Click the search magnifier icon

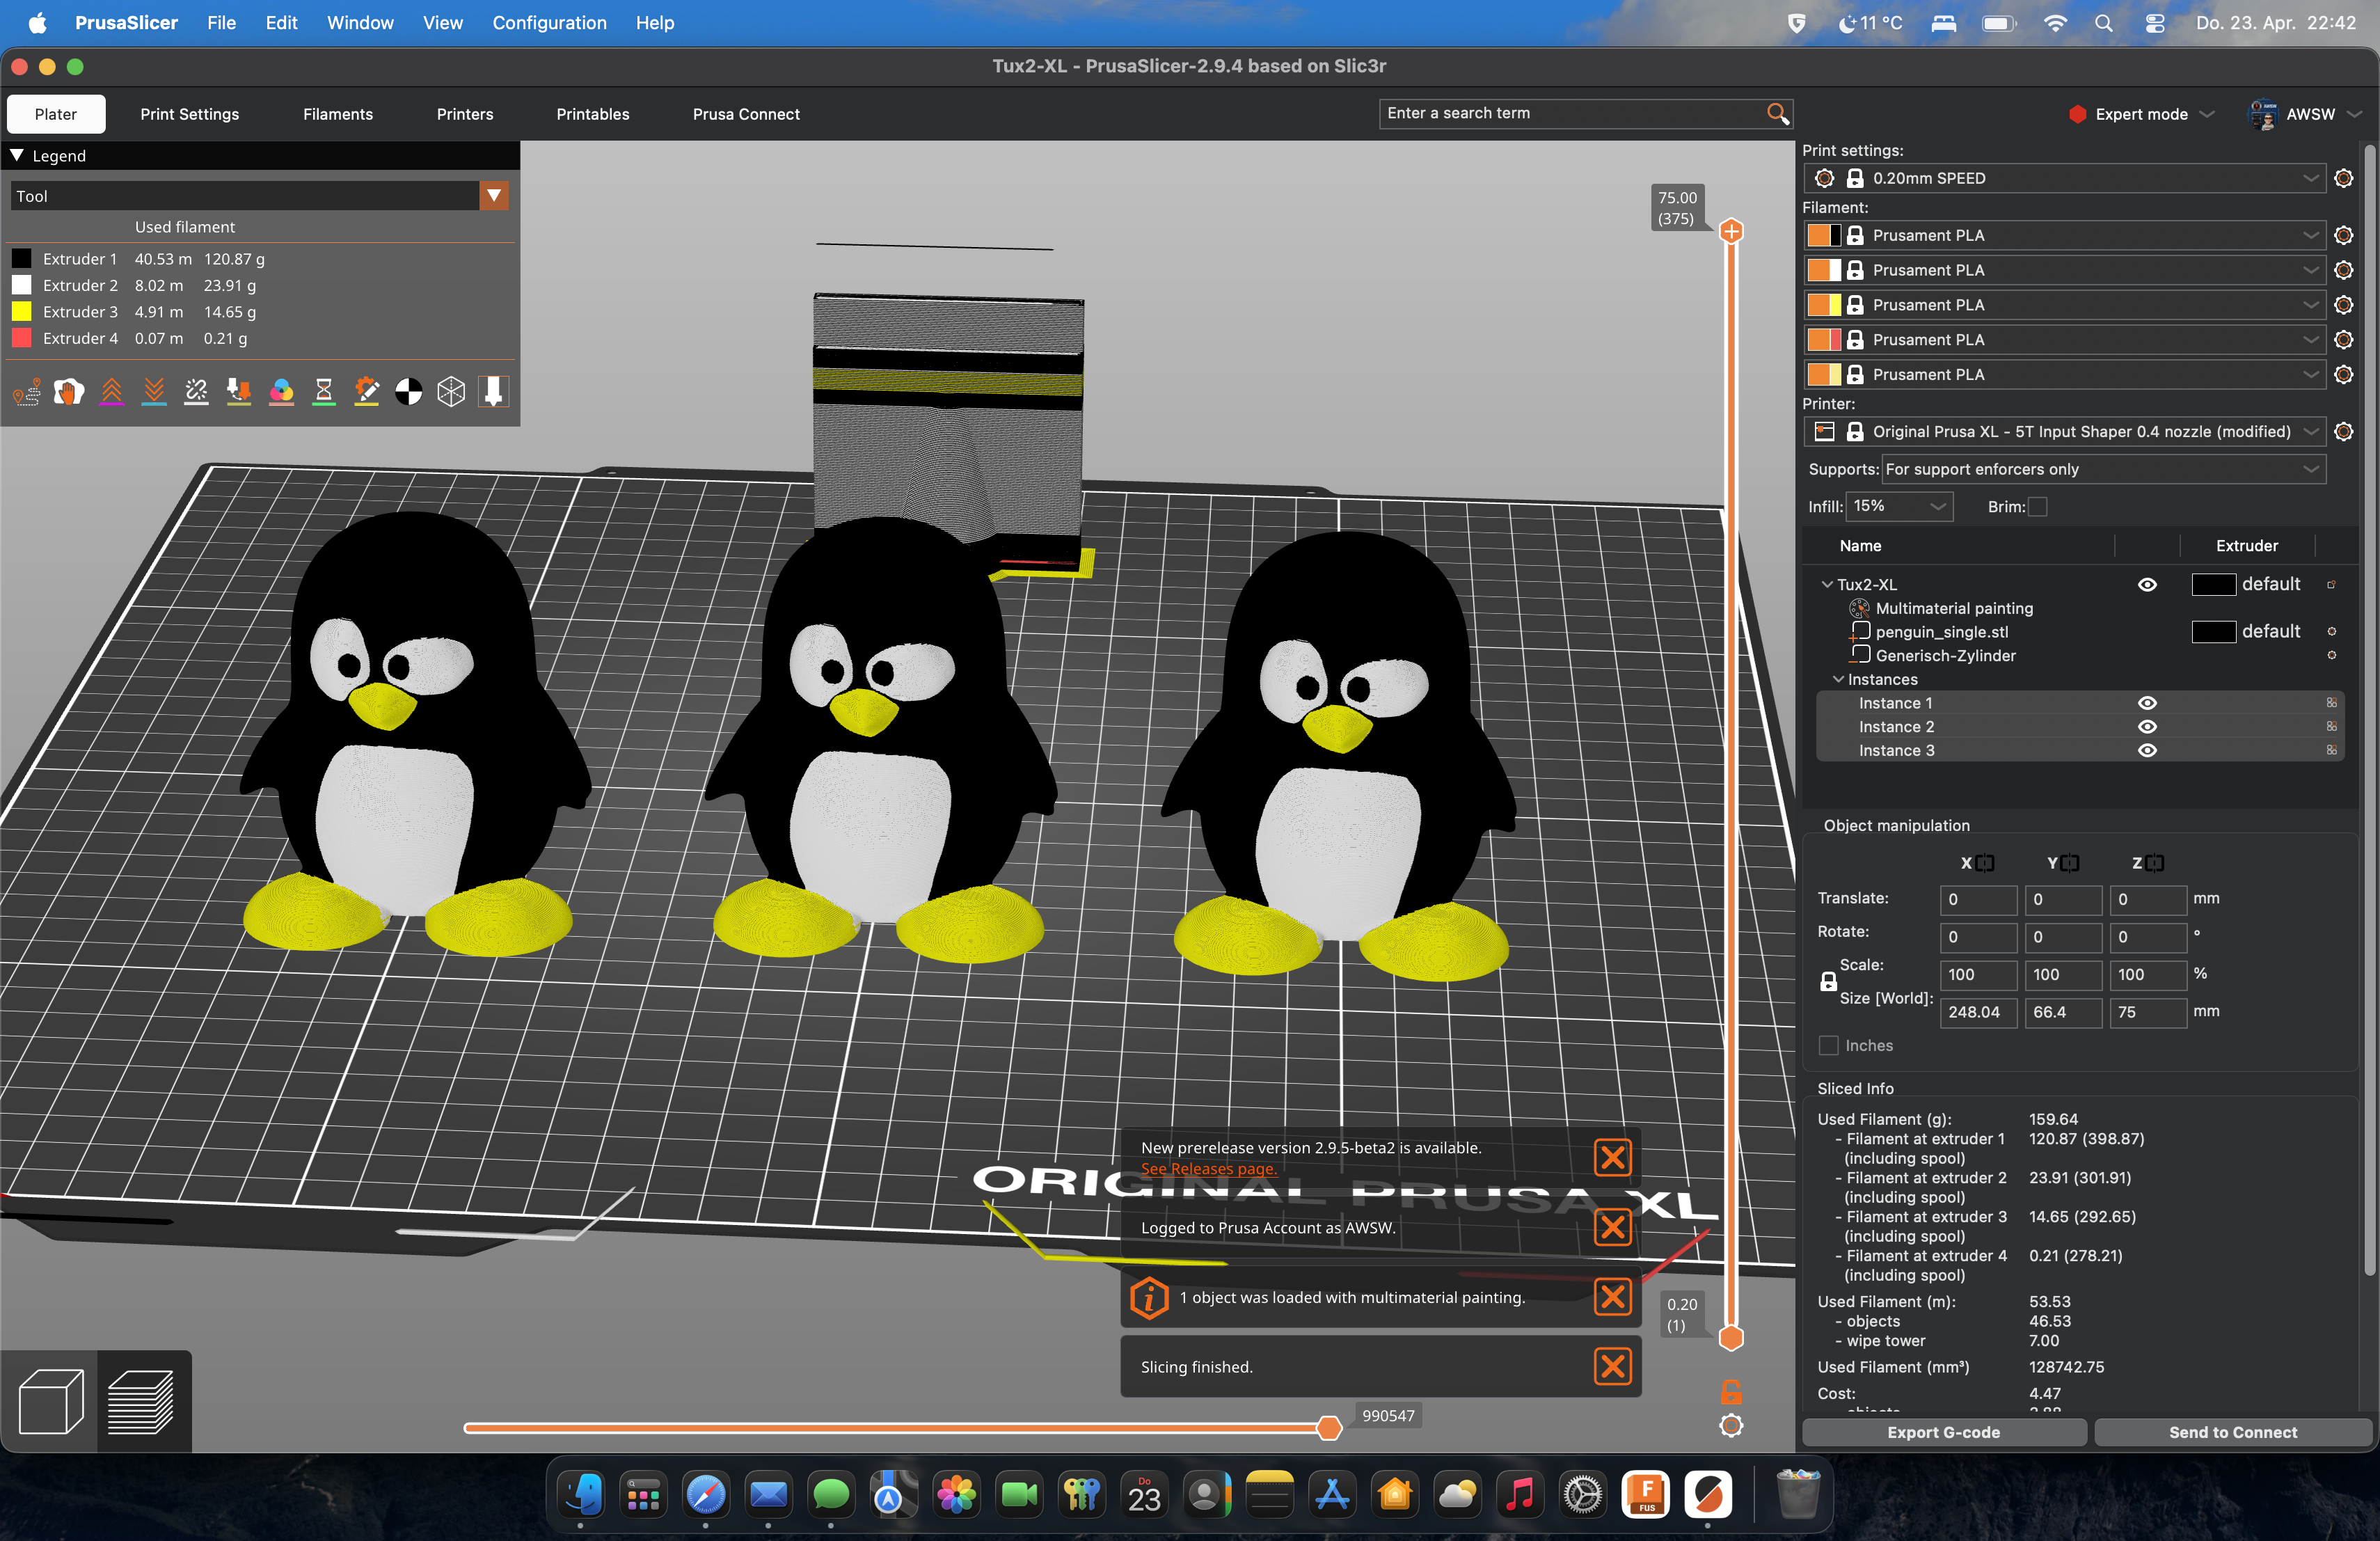point(1777,114)
